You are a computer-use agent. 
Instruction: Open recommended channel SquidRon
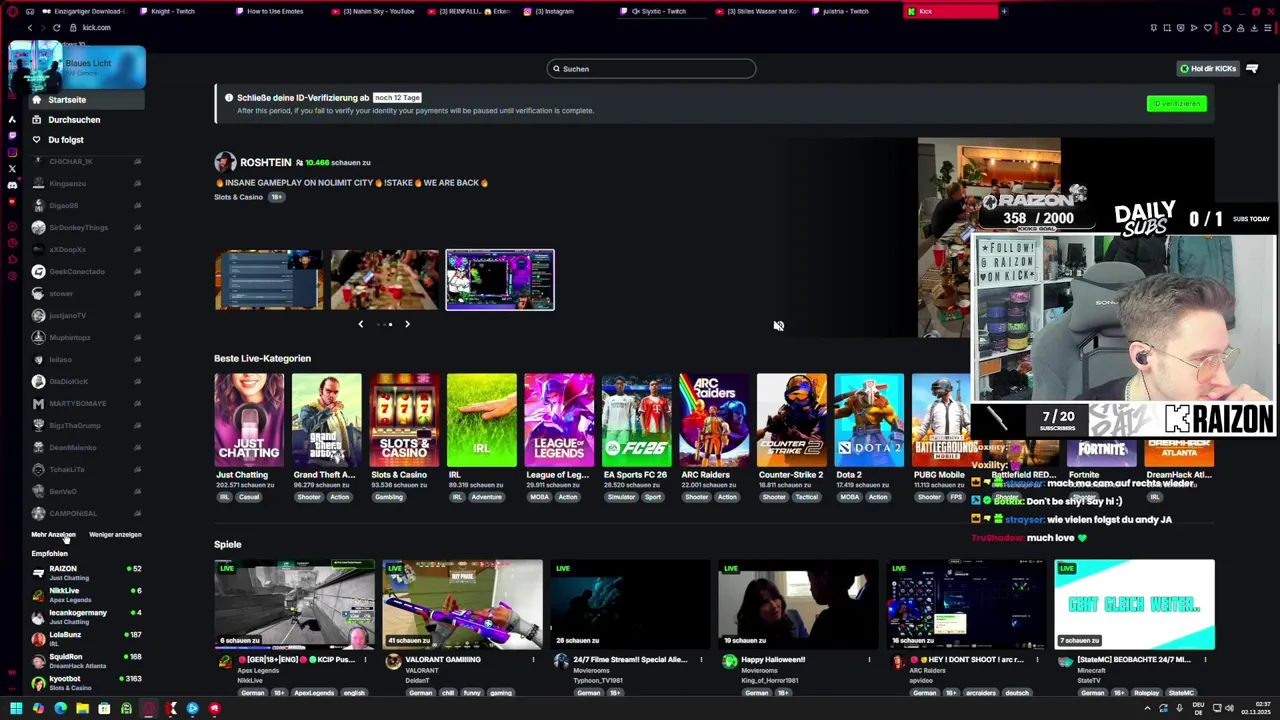click(x=86, y=661)
